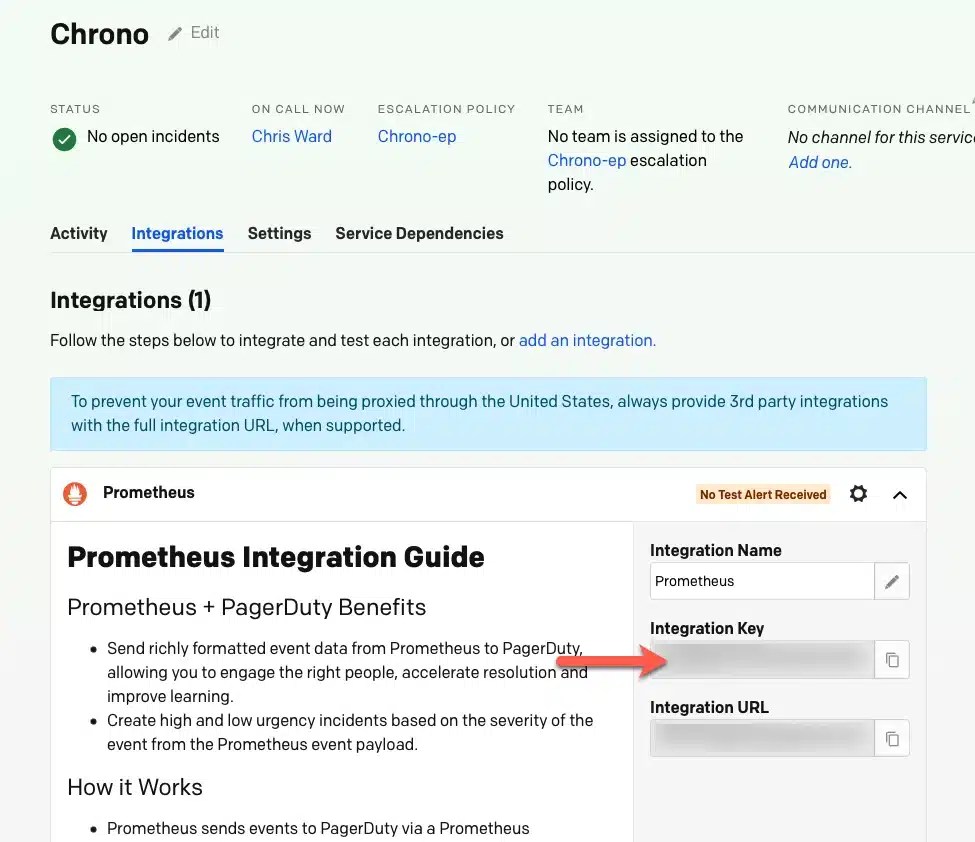View Chris Ward's on-call profile
Image resolution: width=975 pixels, height=842 pixels.
point(291,136)
